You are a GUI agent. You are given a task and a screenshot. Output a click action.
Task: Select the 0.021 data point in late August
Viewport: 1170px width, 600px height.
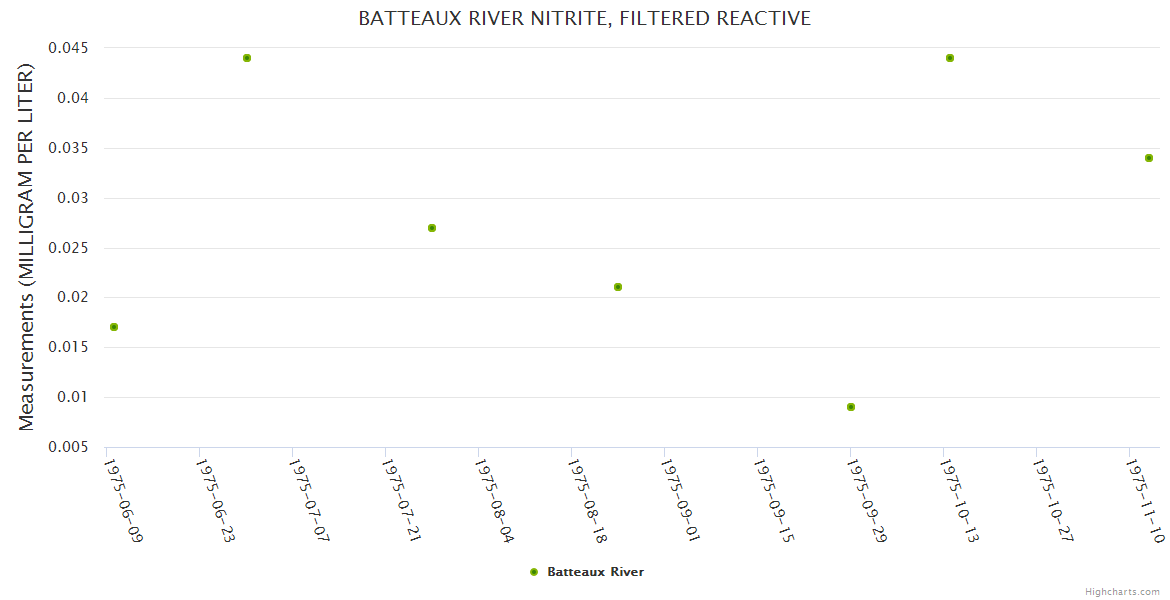618,287
